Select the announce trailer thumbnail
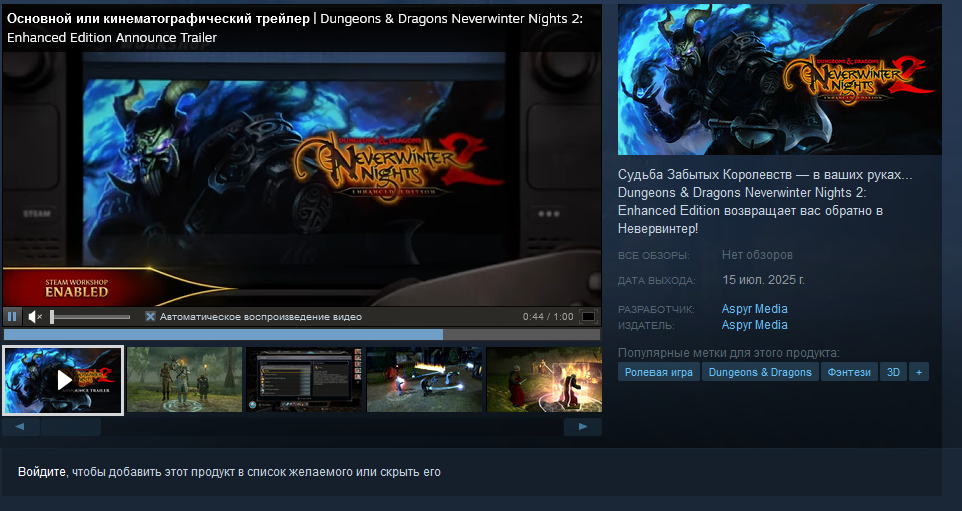 (x=63, y=380)
